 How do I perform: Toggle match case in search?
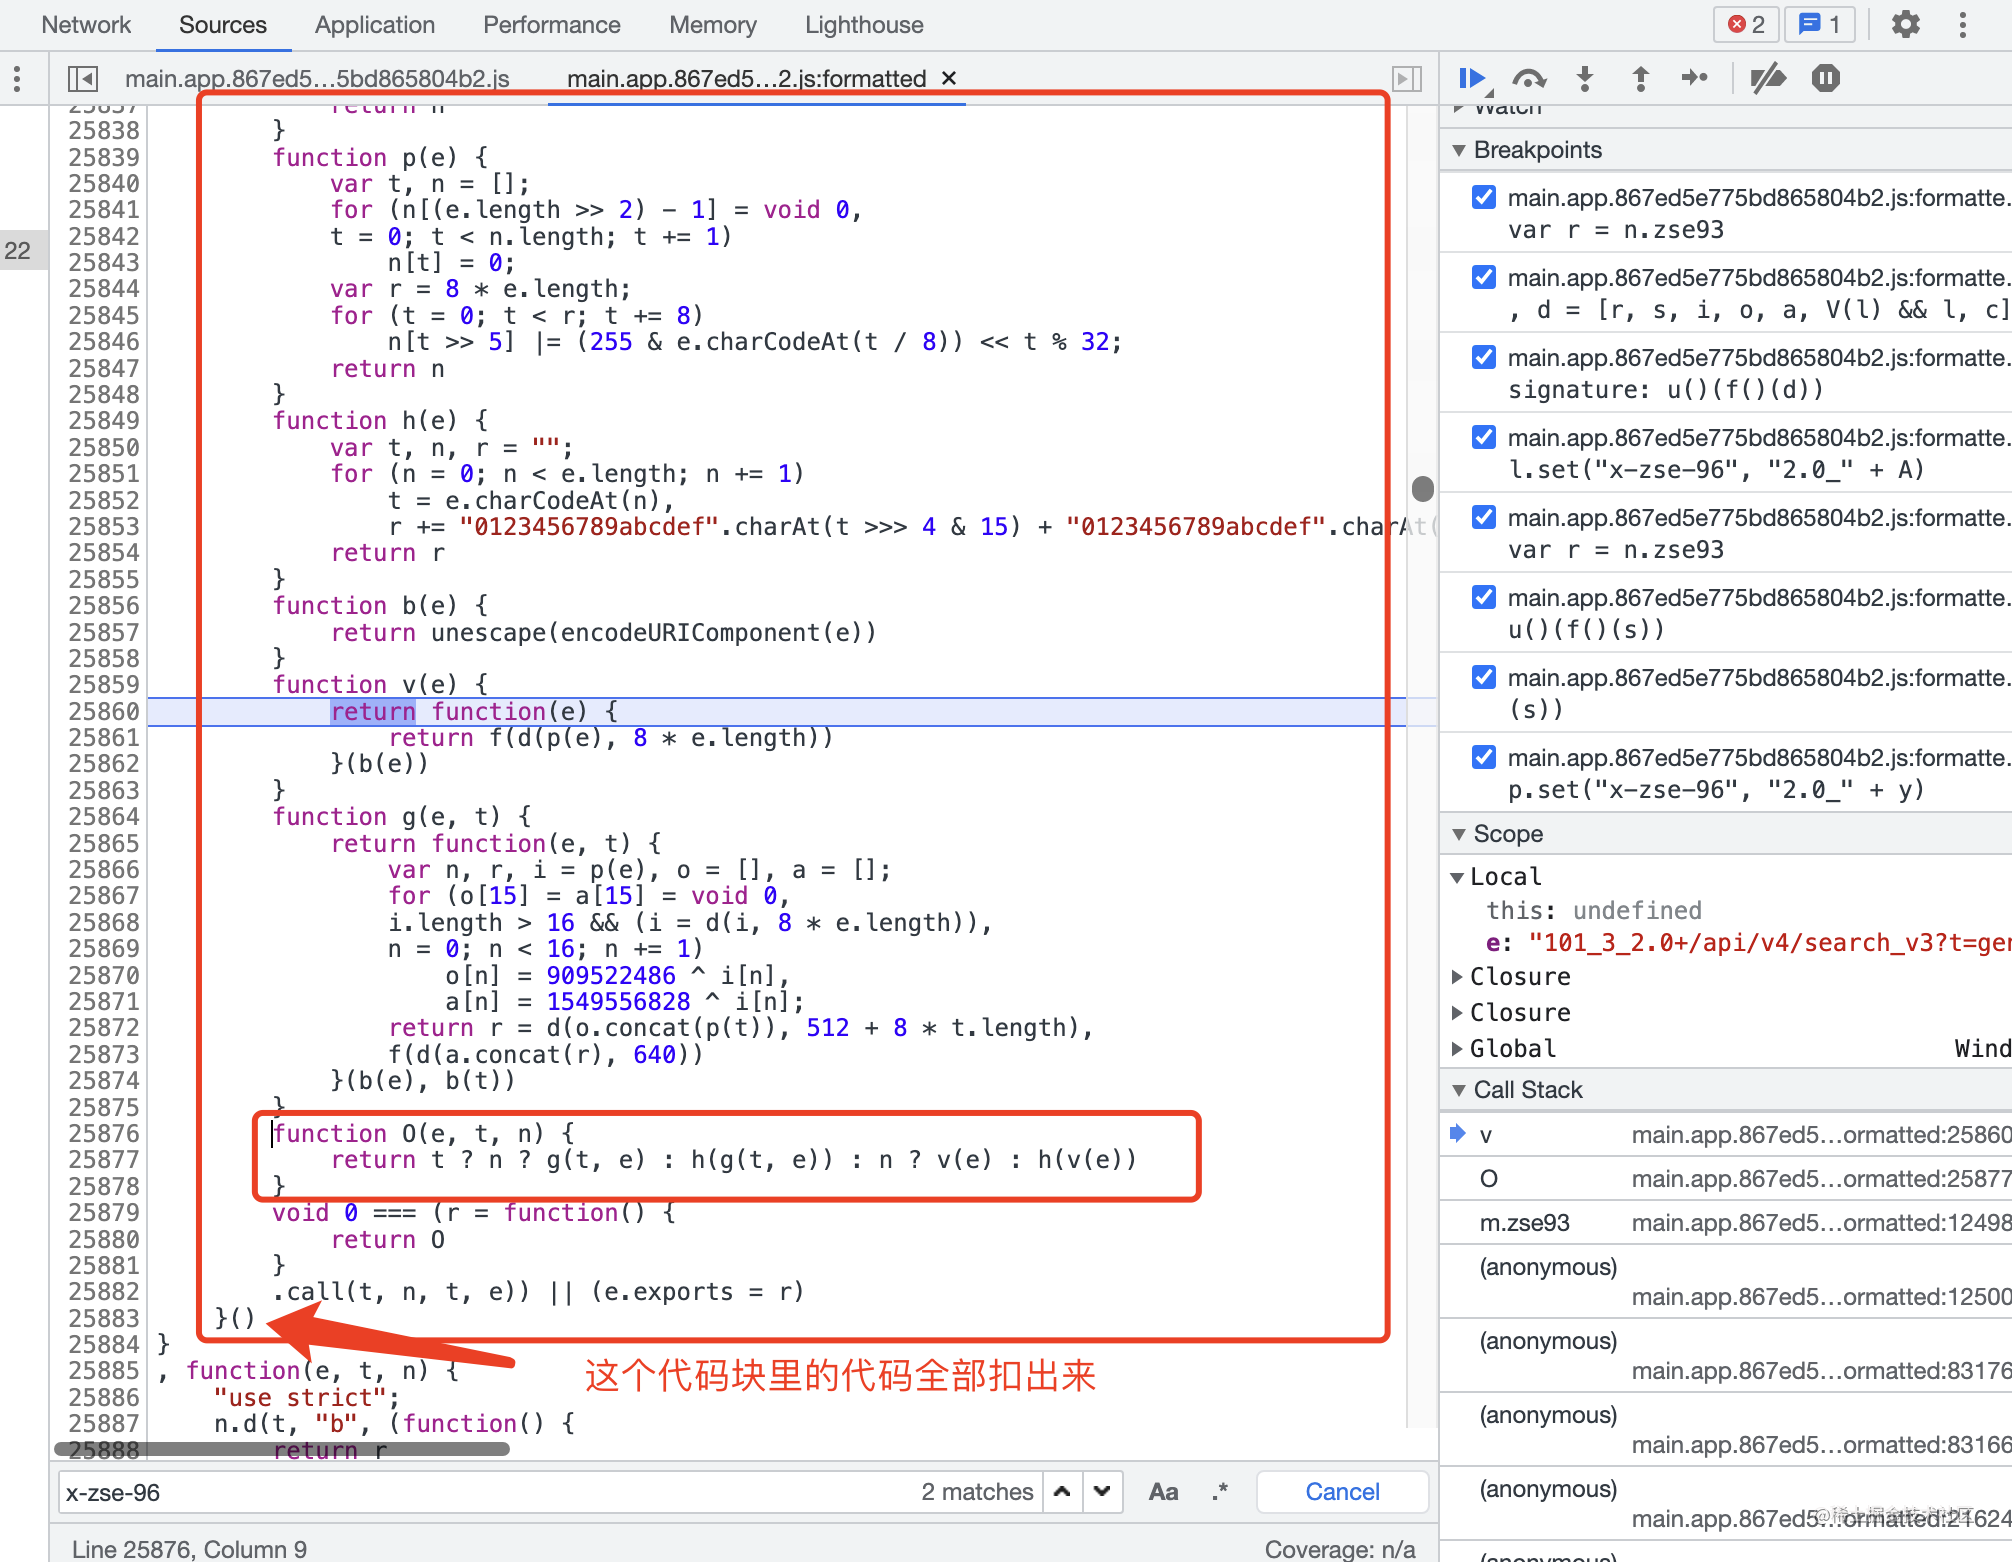[x=1163, y=1491]
